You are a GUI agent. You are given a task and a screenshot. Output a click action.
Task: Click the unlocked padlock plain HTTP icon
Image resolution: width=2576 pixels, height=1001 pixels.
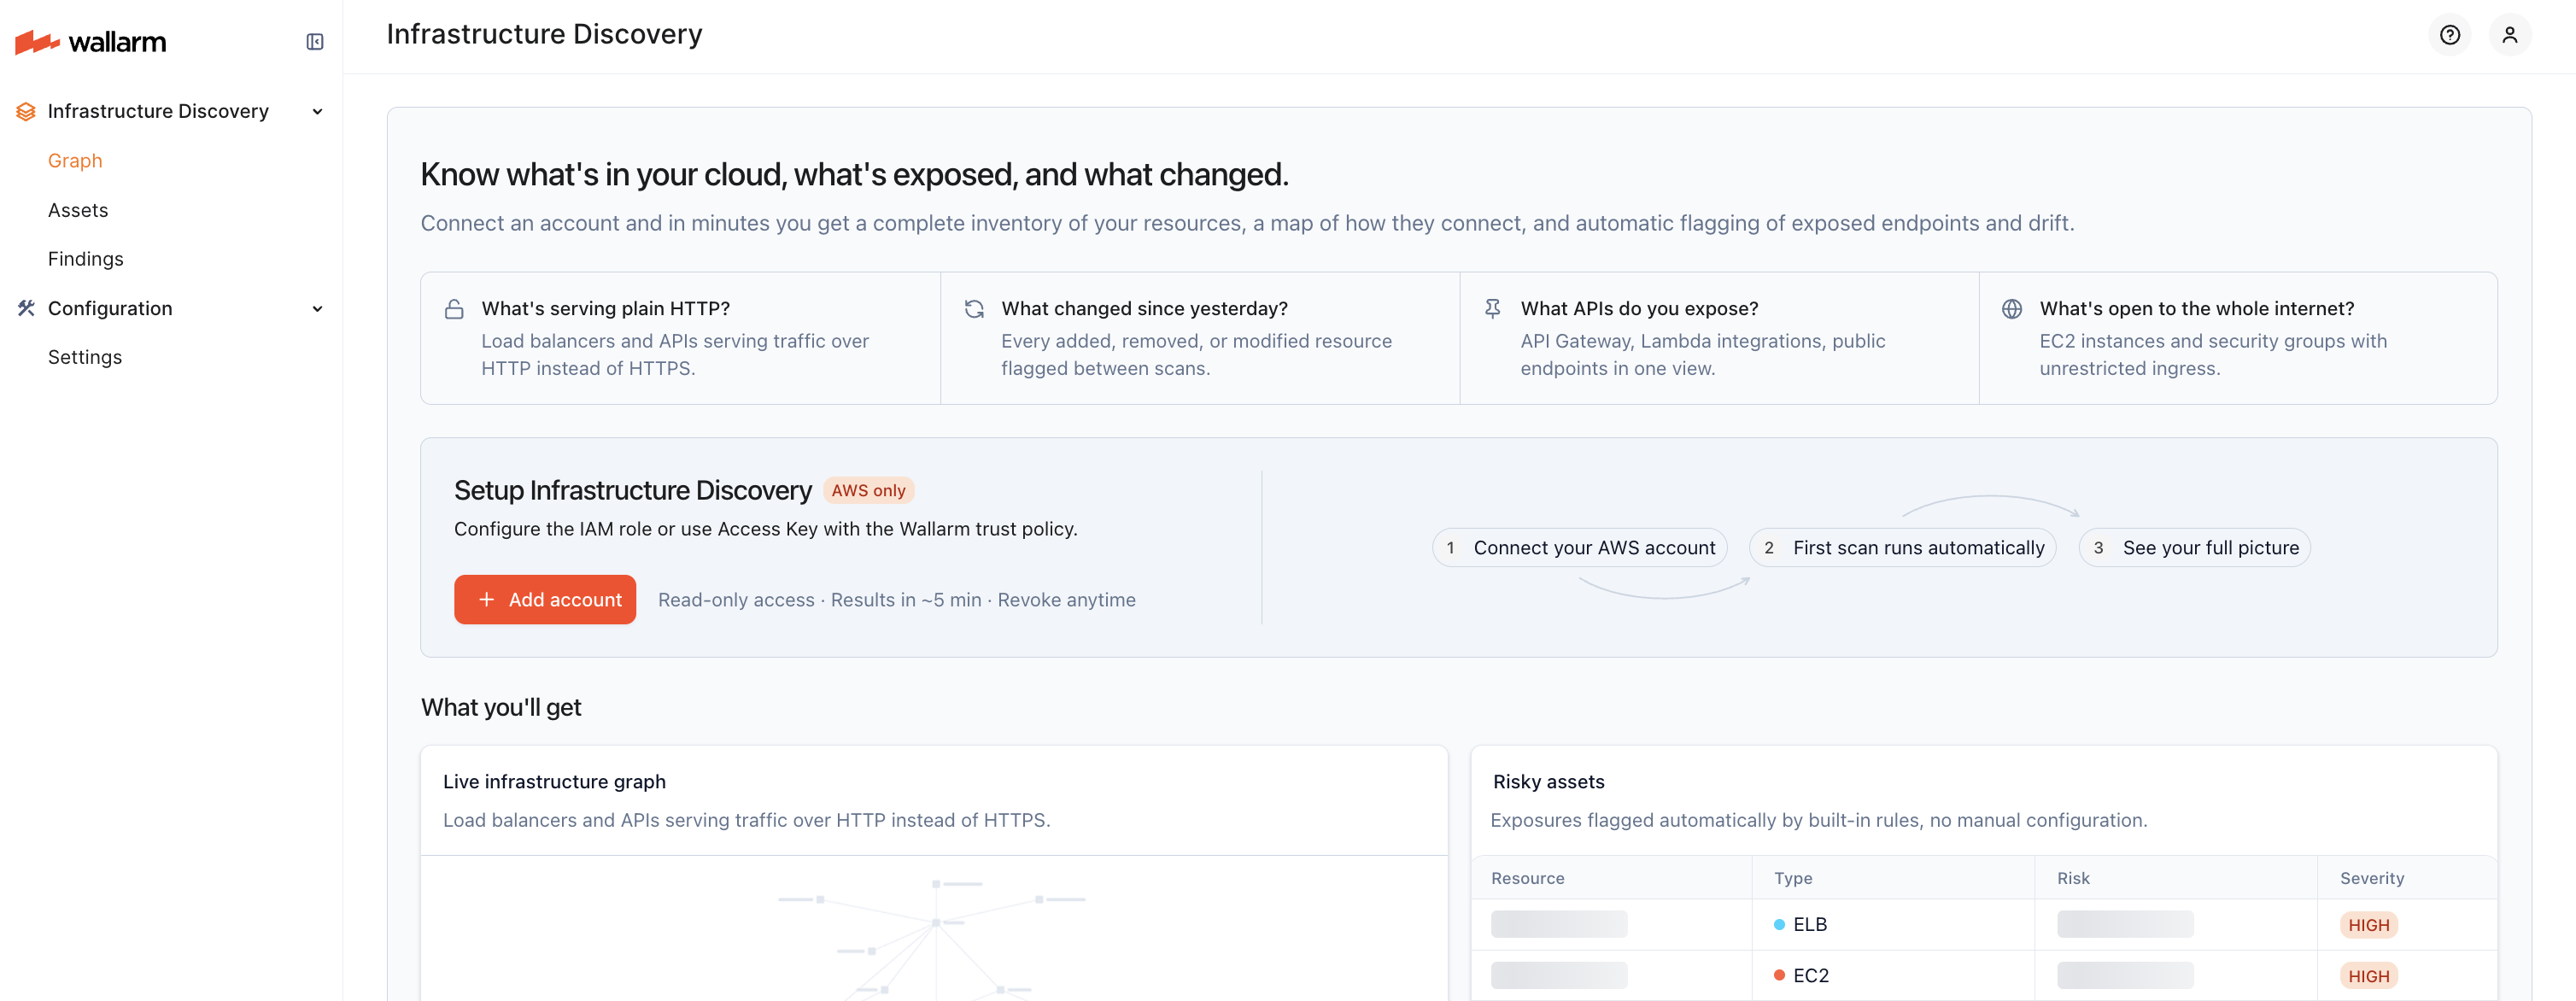point(454,309)
